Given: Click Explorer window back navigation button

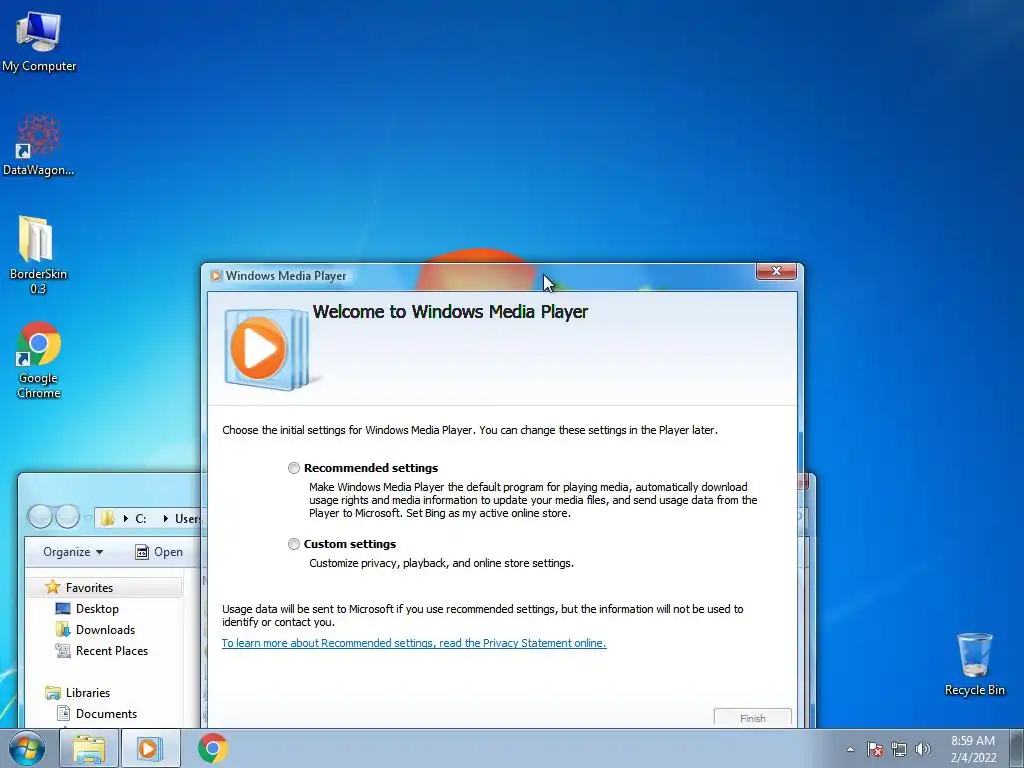Looking at the screenshot, I should point(40,517).
